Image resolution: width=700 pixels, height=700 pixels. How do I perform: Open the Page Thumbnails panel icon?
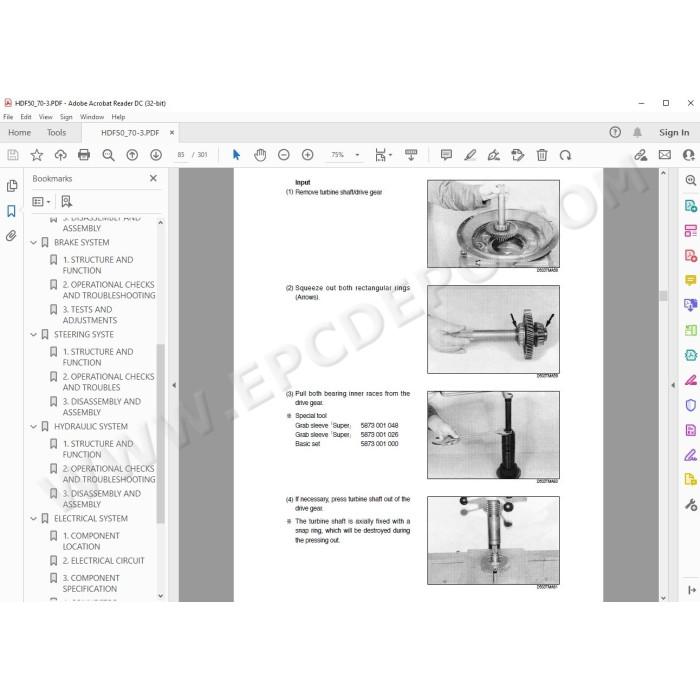[12, 186]
